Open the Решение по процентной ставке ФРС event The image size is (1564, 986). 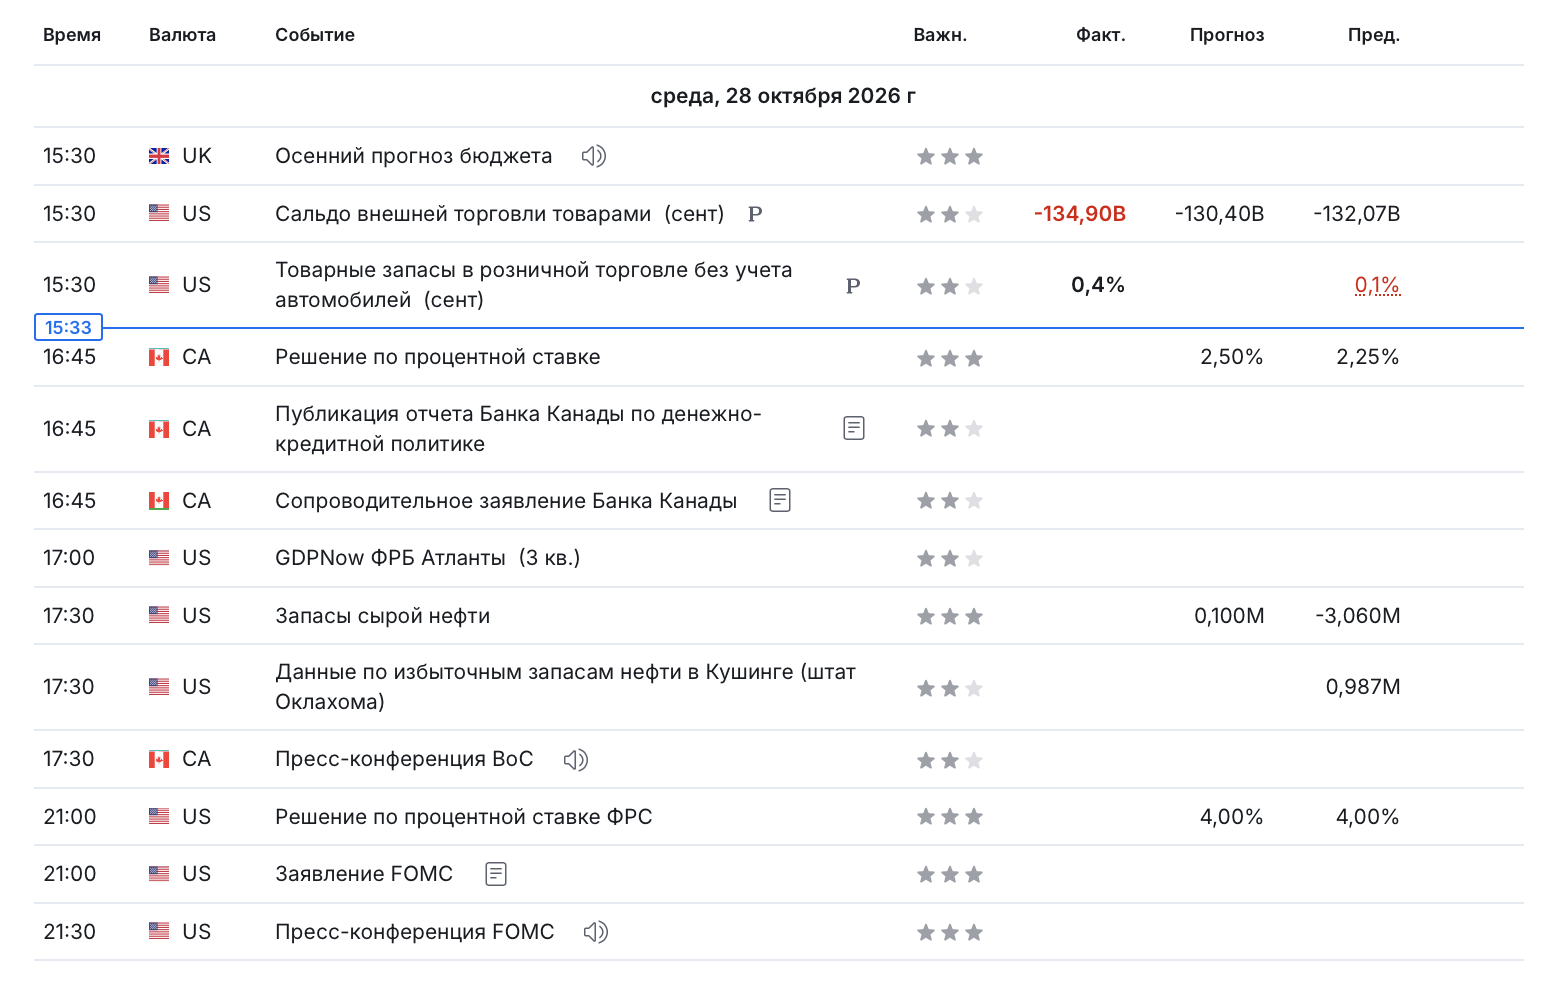464,817
